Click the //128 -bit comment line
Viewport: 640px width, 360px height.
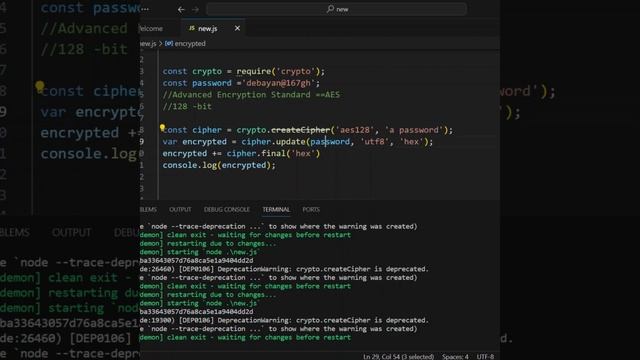coord(187,107)
